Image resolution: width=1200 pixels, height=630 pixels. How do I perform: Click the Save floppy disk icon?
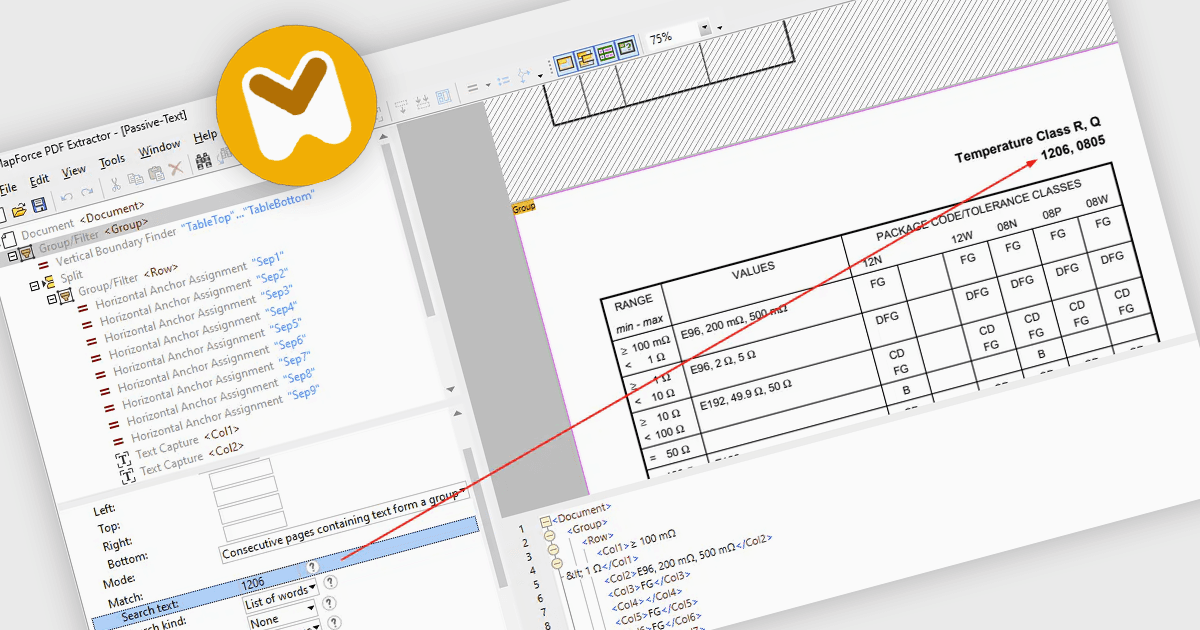tap(39, 205)
